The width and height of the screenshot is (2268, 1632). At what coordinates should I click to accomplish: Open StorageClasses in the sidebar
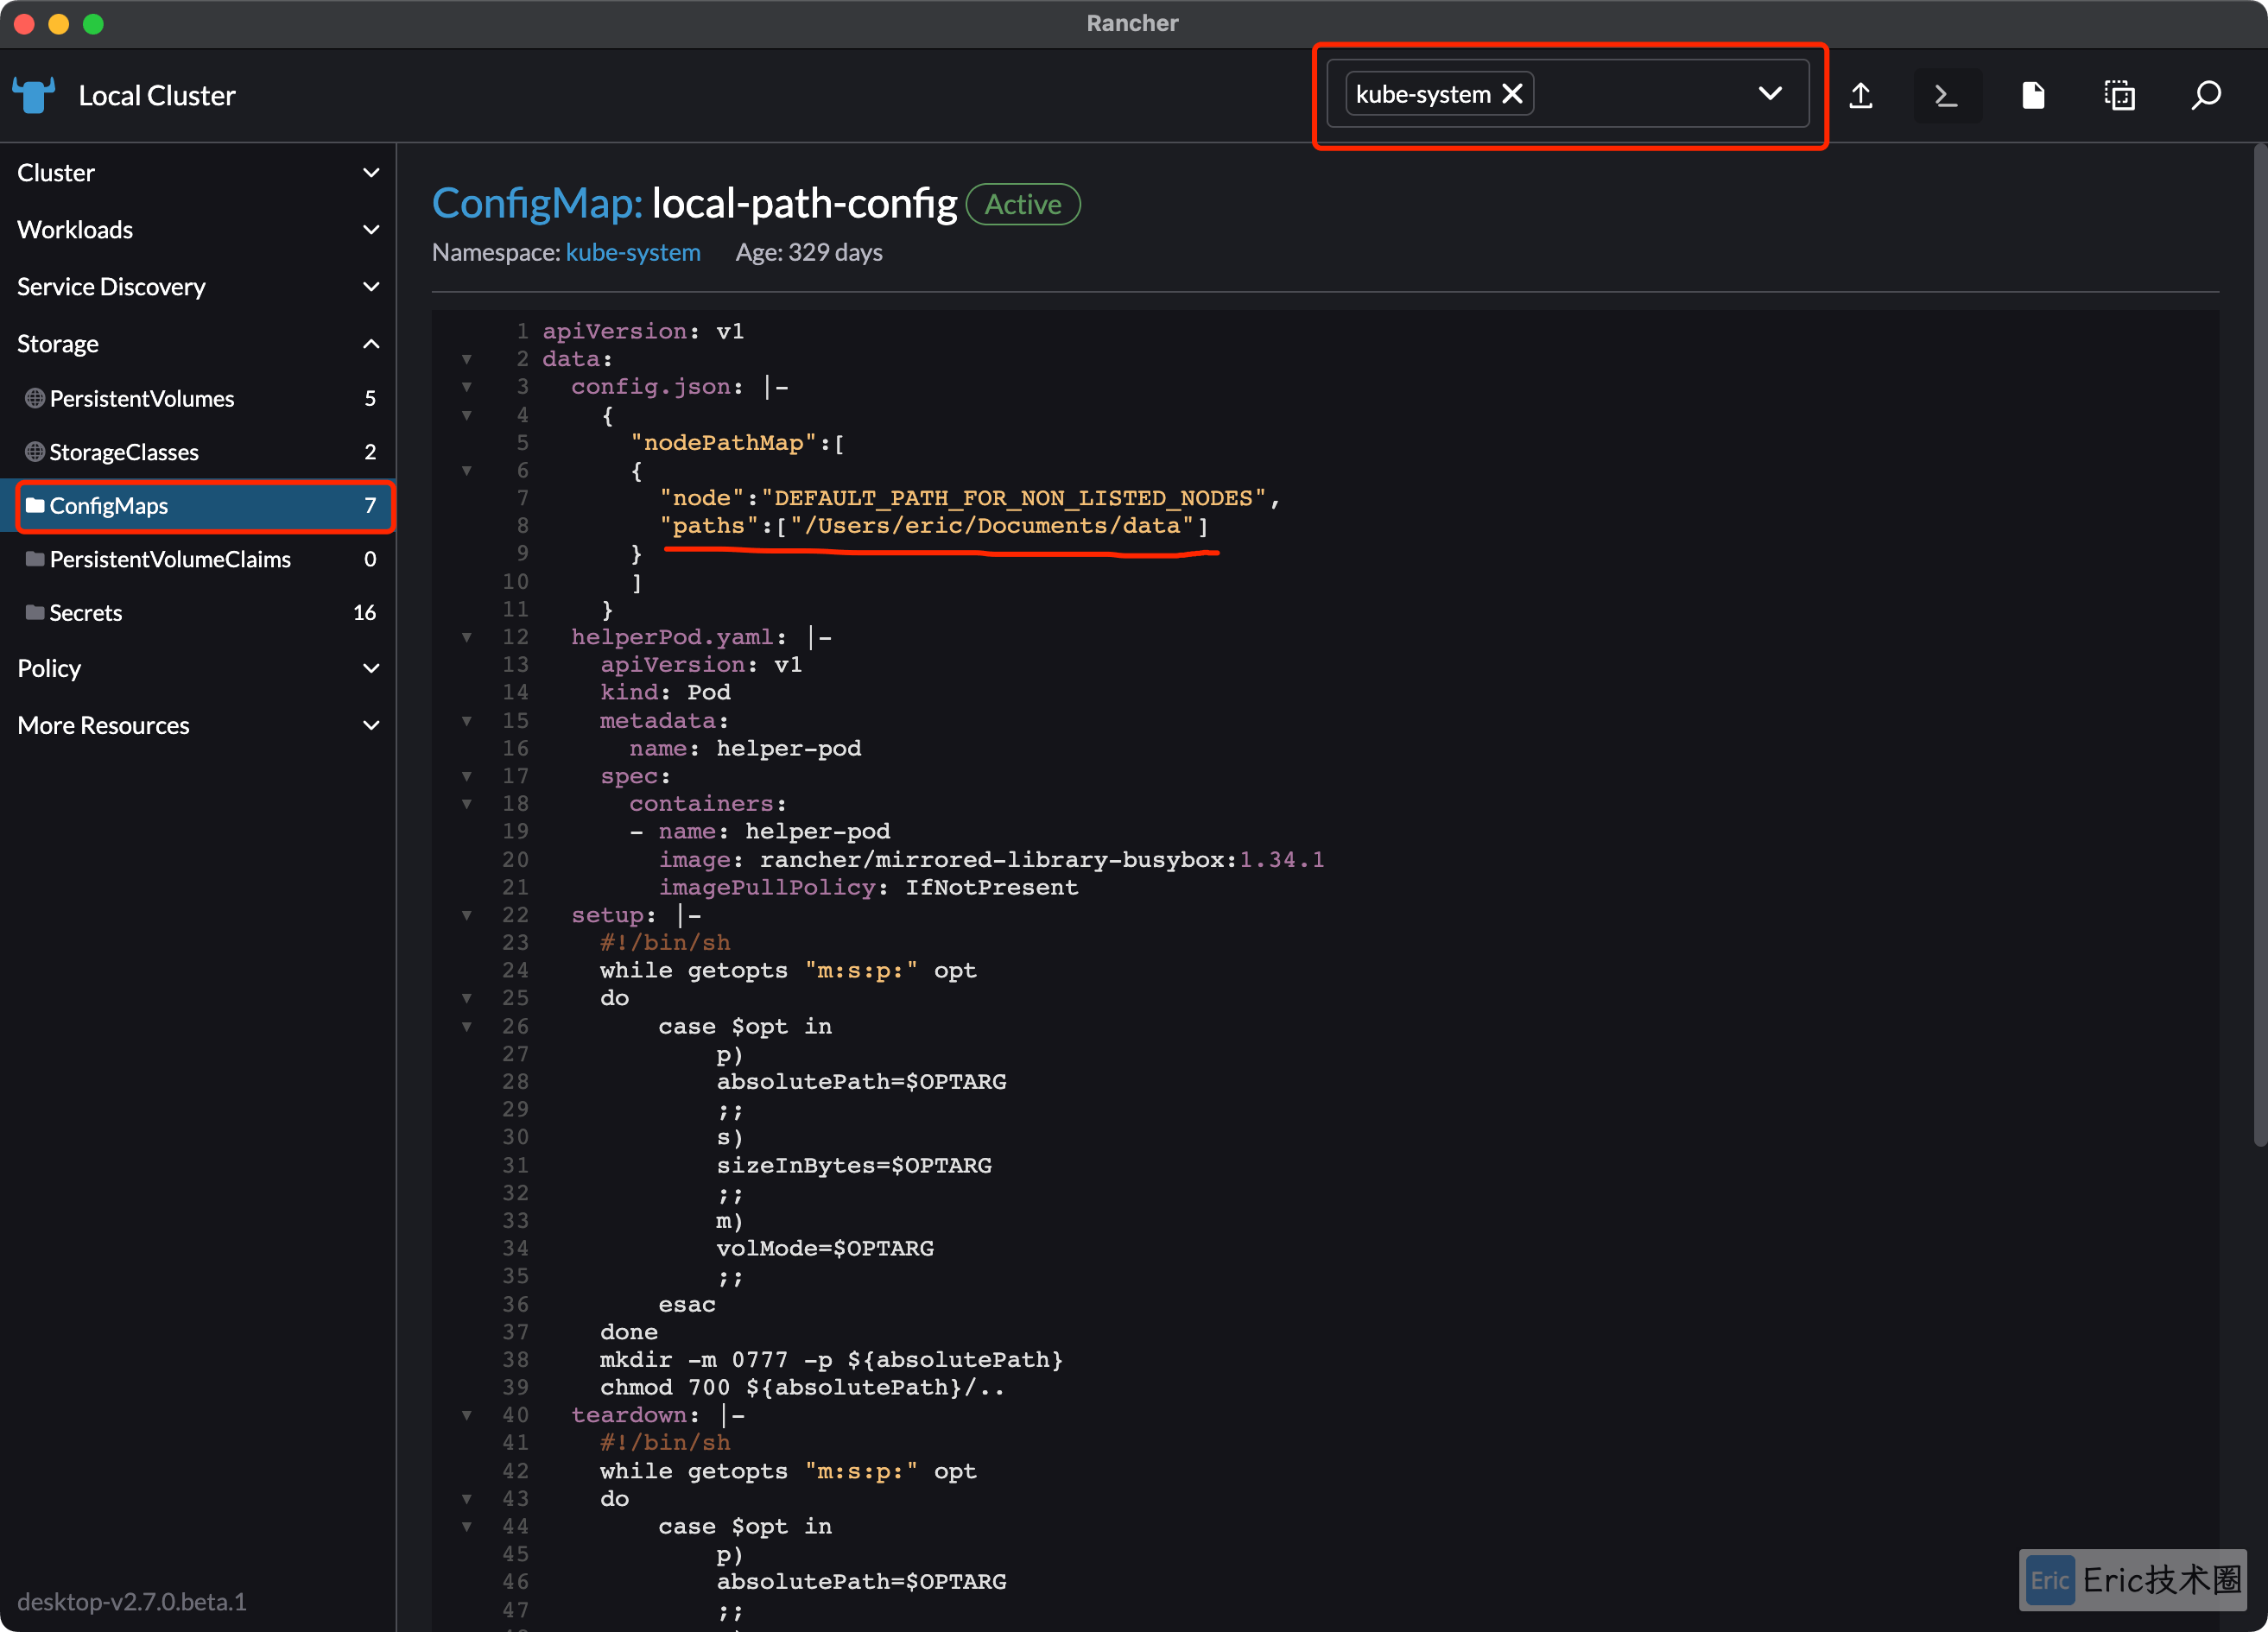click(x=198, y=452)
